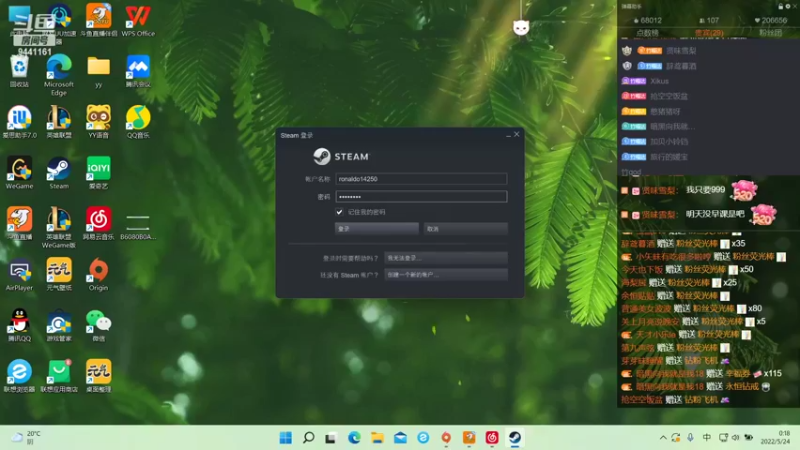Viewport: 800px width, 450px height.
Task: Open the 英雄联盟 shortcut beside YY语音
Action: 59,122
